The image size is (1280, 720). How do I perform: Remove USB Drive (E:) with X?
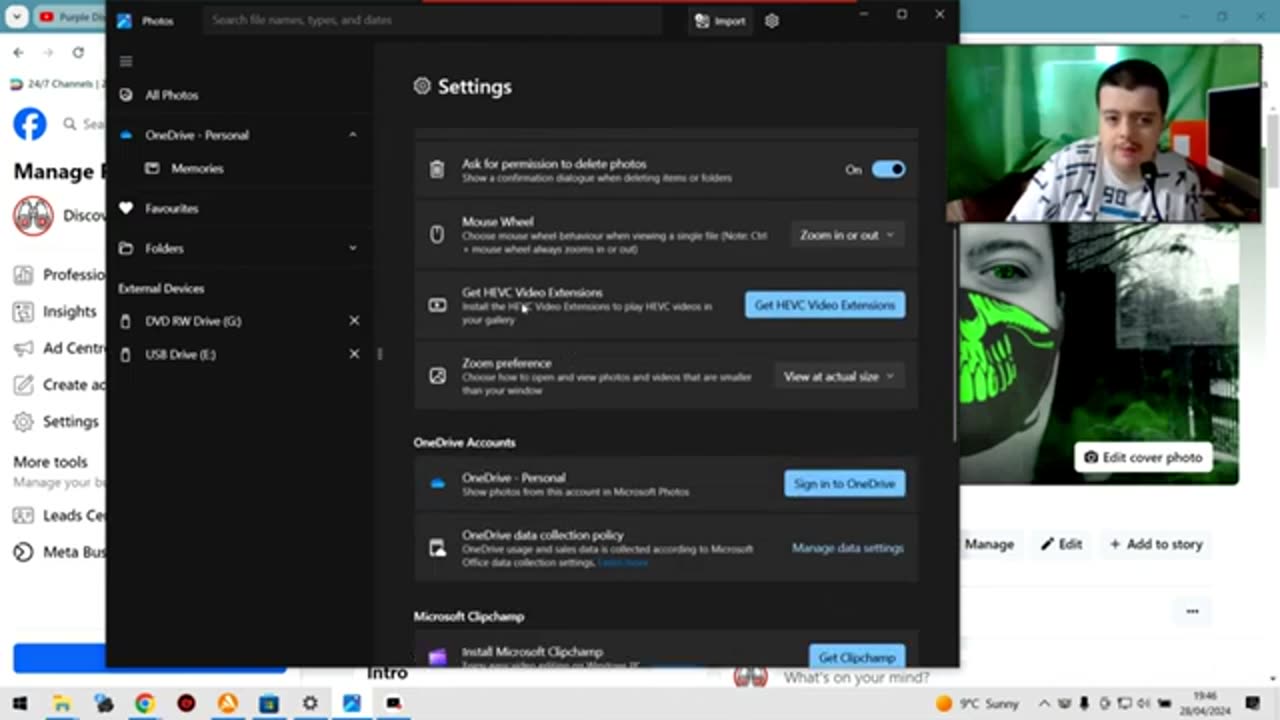(354, 354)
